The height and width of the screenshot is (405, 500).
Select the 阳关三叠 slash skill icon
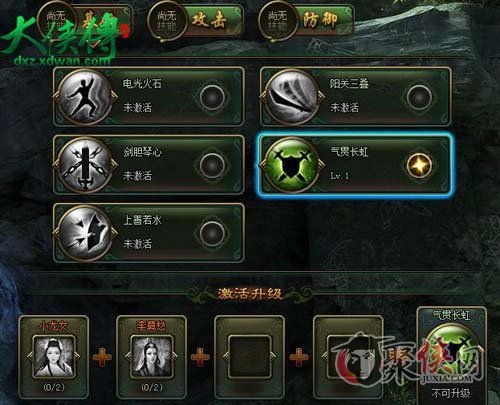[292, 97]
